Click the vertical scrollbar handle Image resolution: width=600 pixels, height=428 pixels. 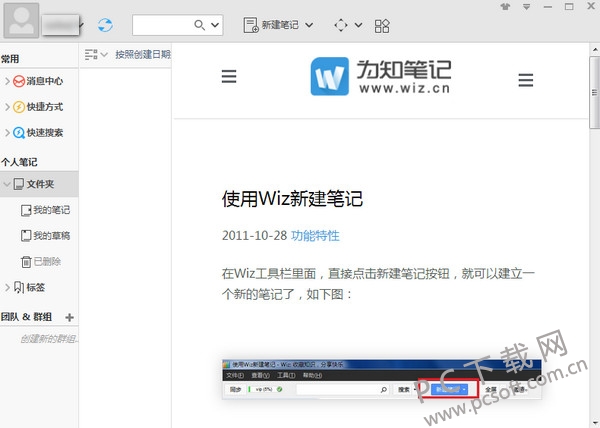coord(594,93)
